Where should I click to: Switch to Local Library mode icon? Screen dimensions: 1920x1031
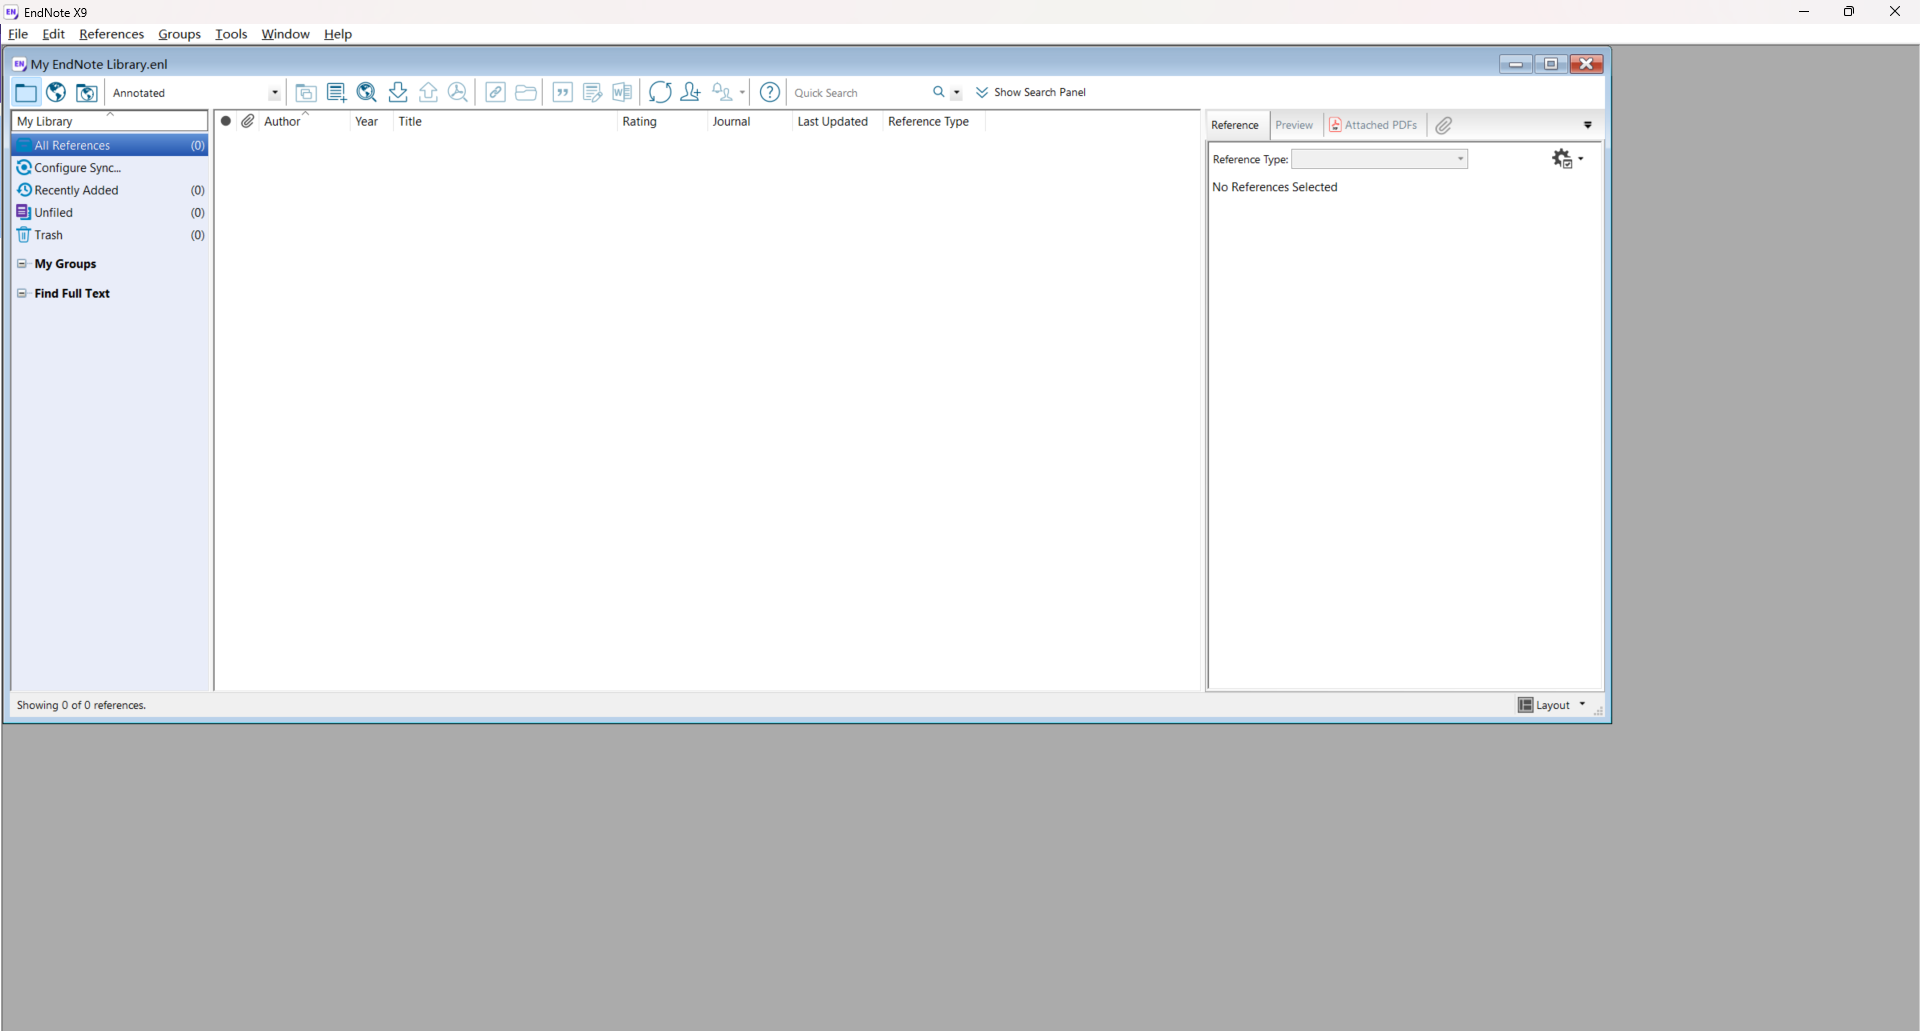[x=26, y=93]
